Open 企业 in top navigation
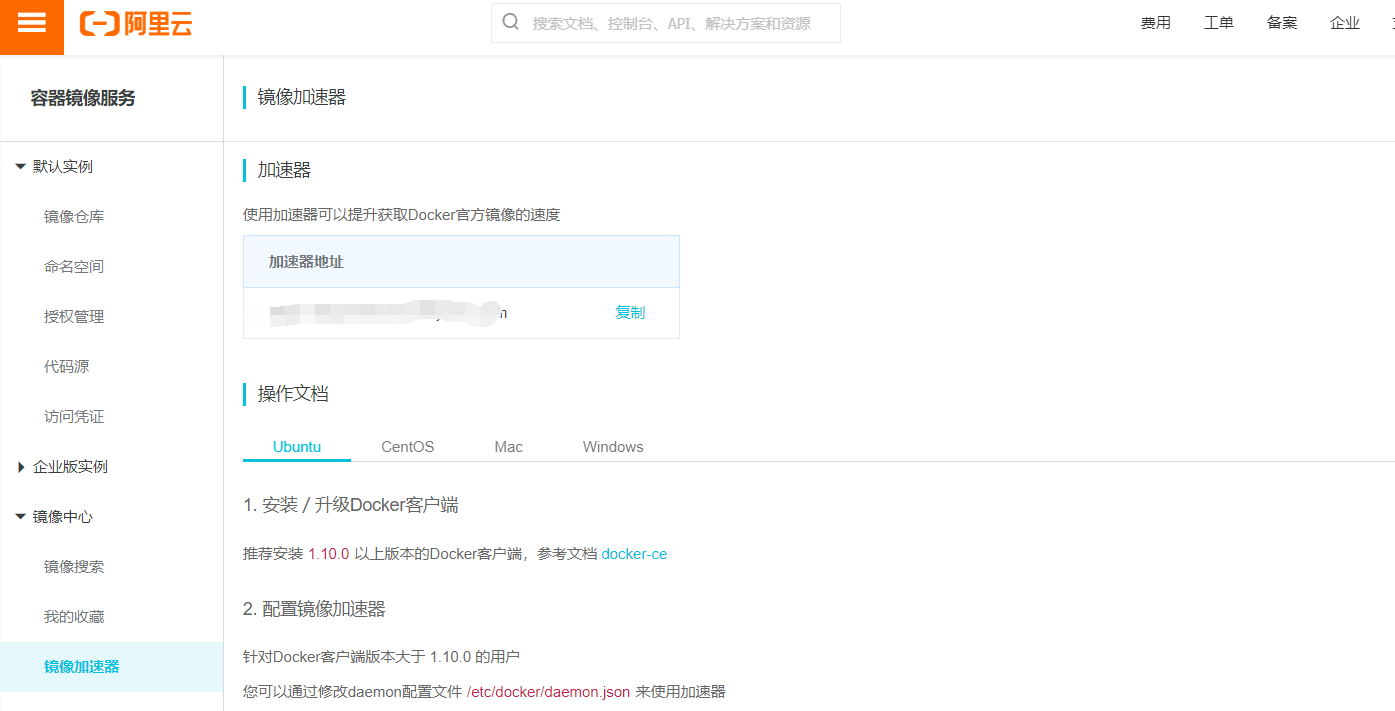The image size is (1395, 711). click(1345, 23)
